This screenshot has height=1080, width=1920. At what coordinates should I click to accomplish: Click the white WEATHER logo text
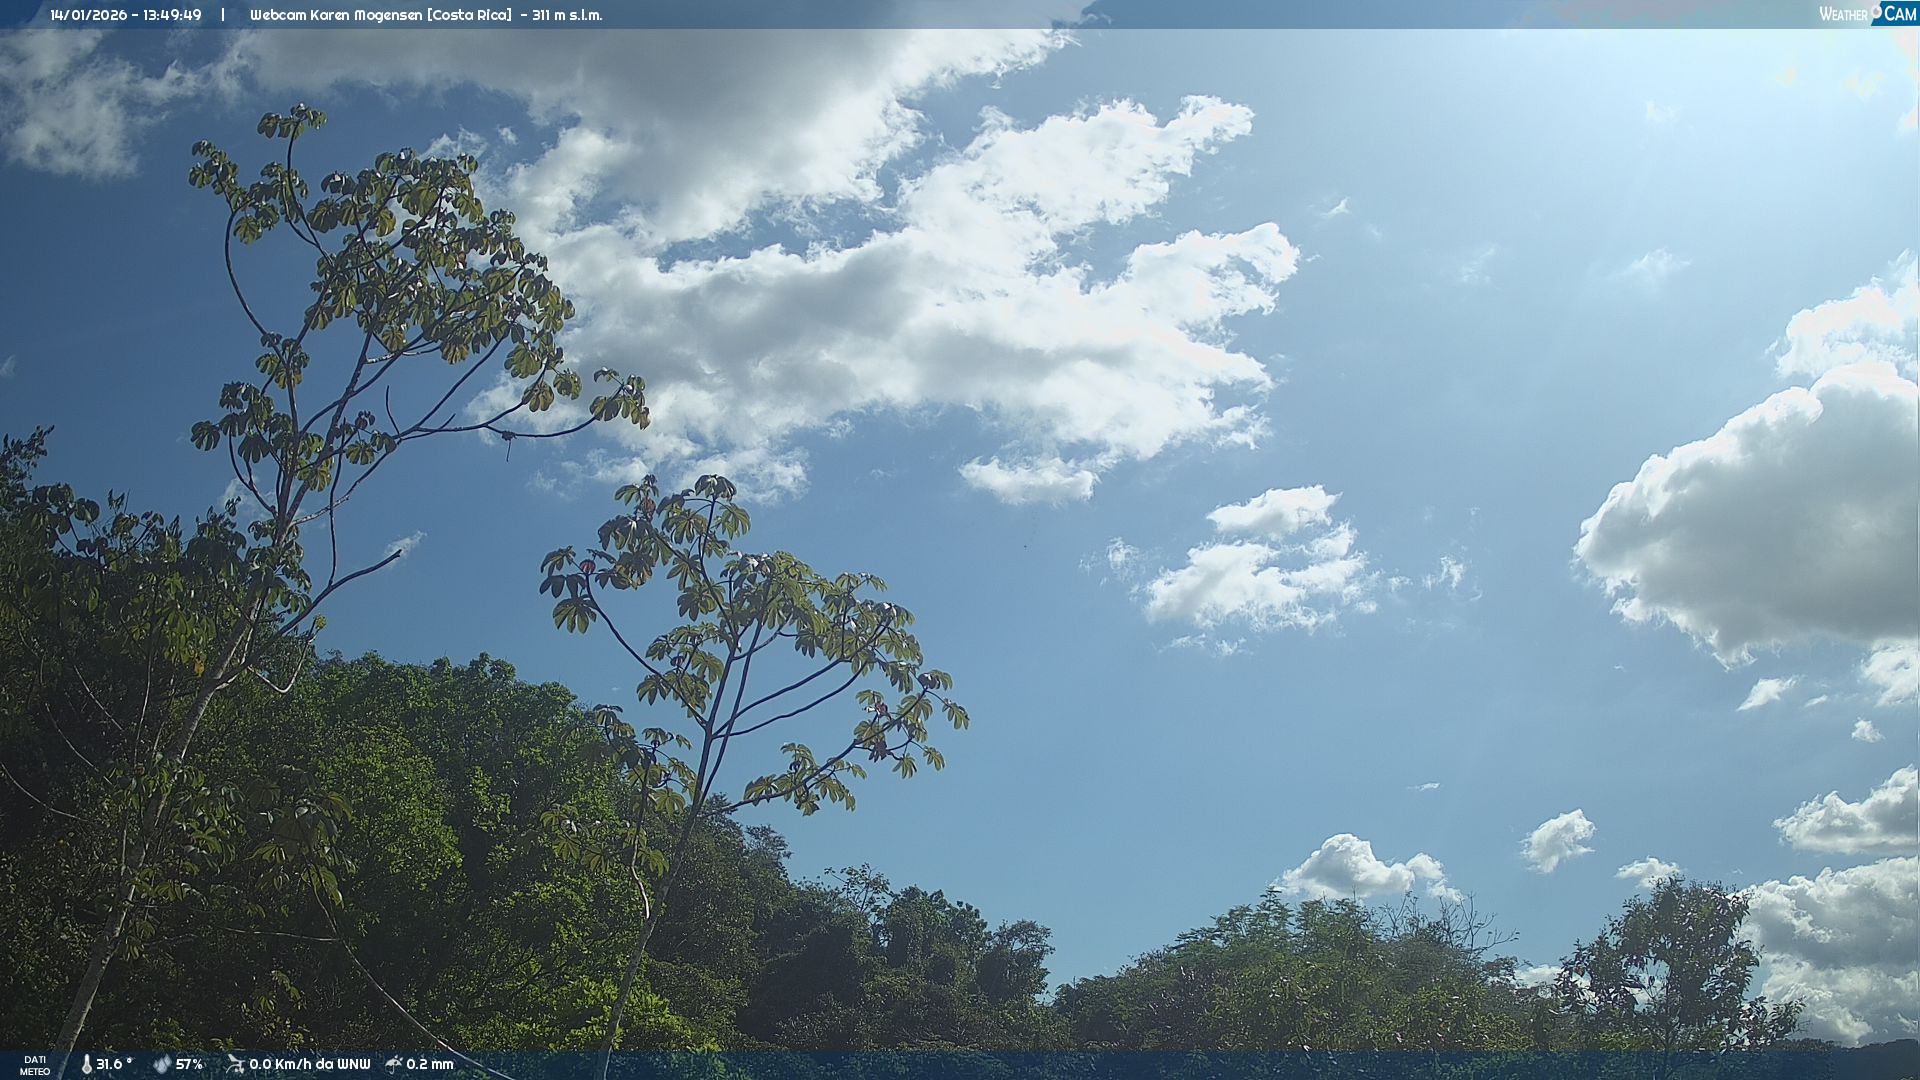tap(1843, 15)
